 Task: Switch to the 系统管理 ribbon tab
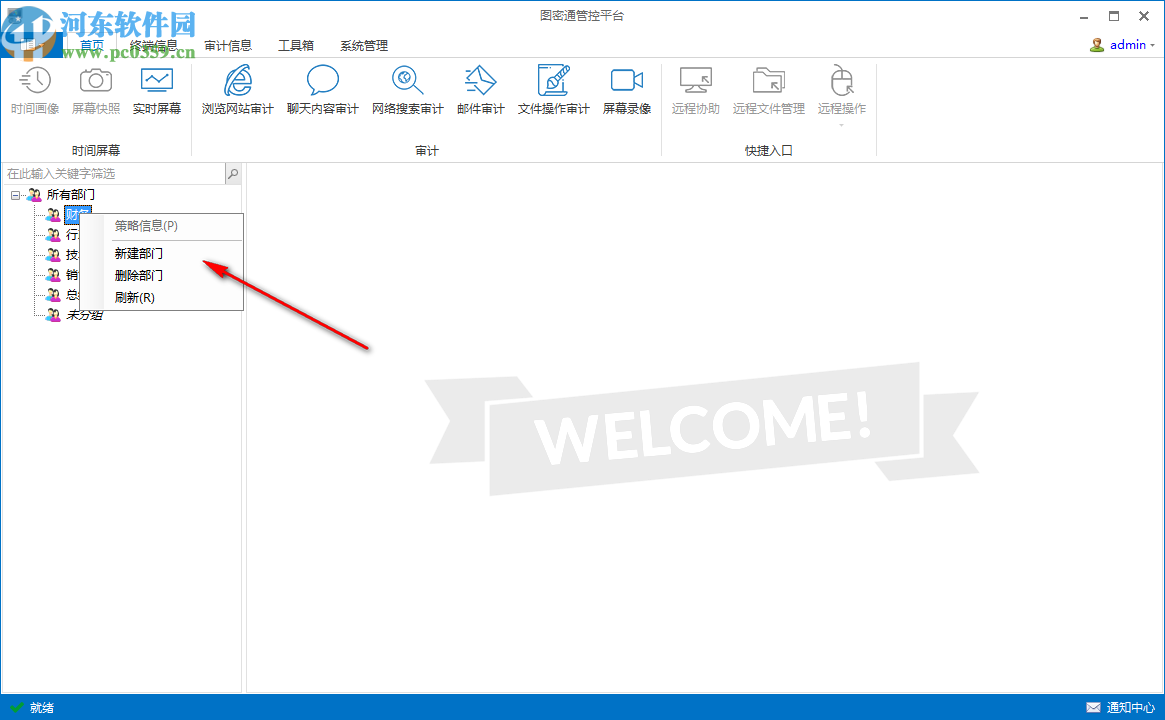click(364, 45)
